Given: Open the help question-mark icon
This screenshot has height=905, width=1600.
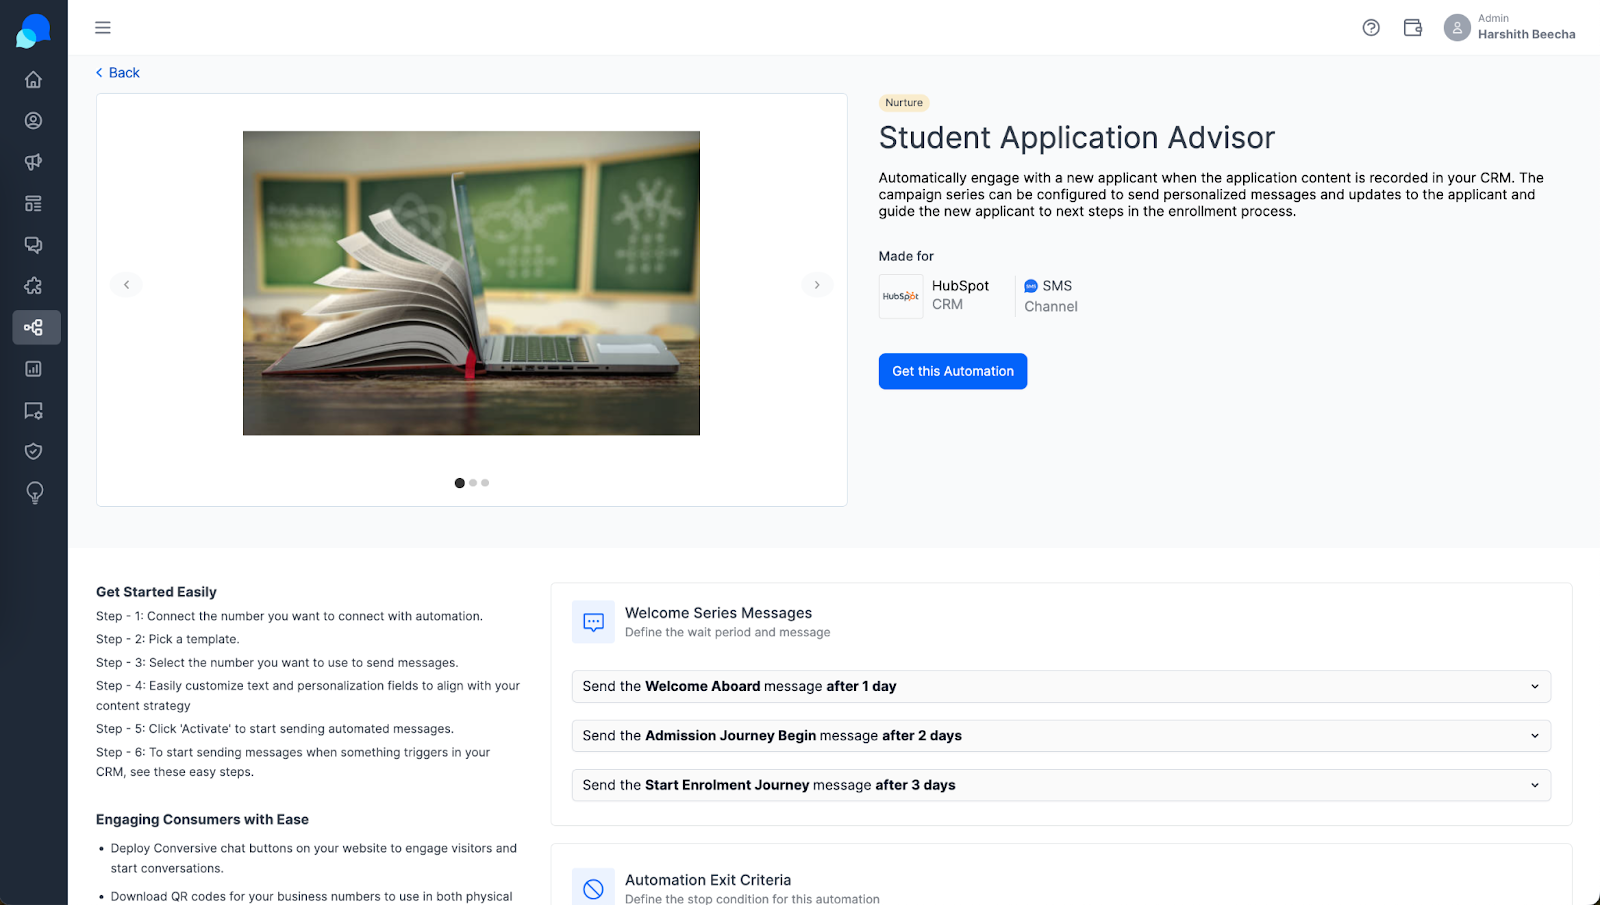Looking at the screenshot, I should (1371, 28).
